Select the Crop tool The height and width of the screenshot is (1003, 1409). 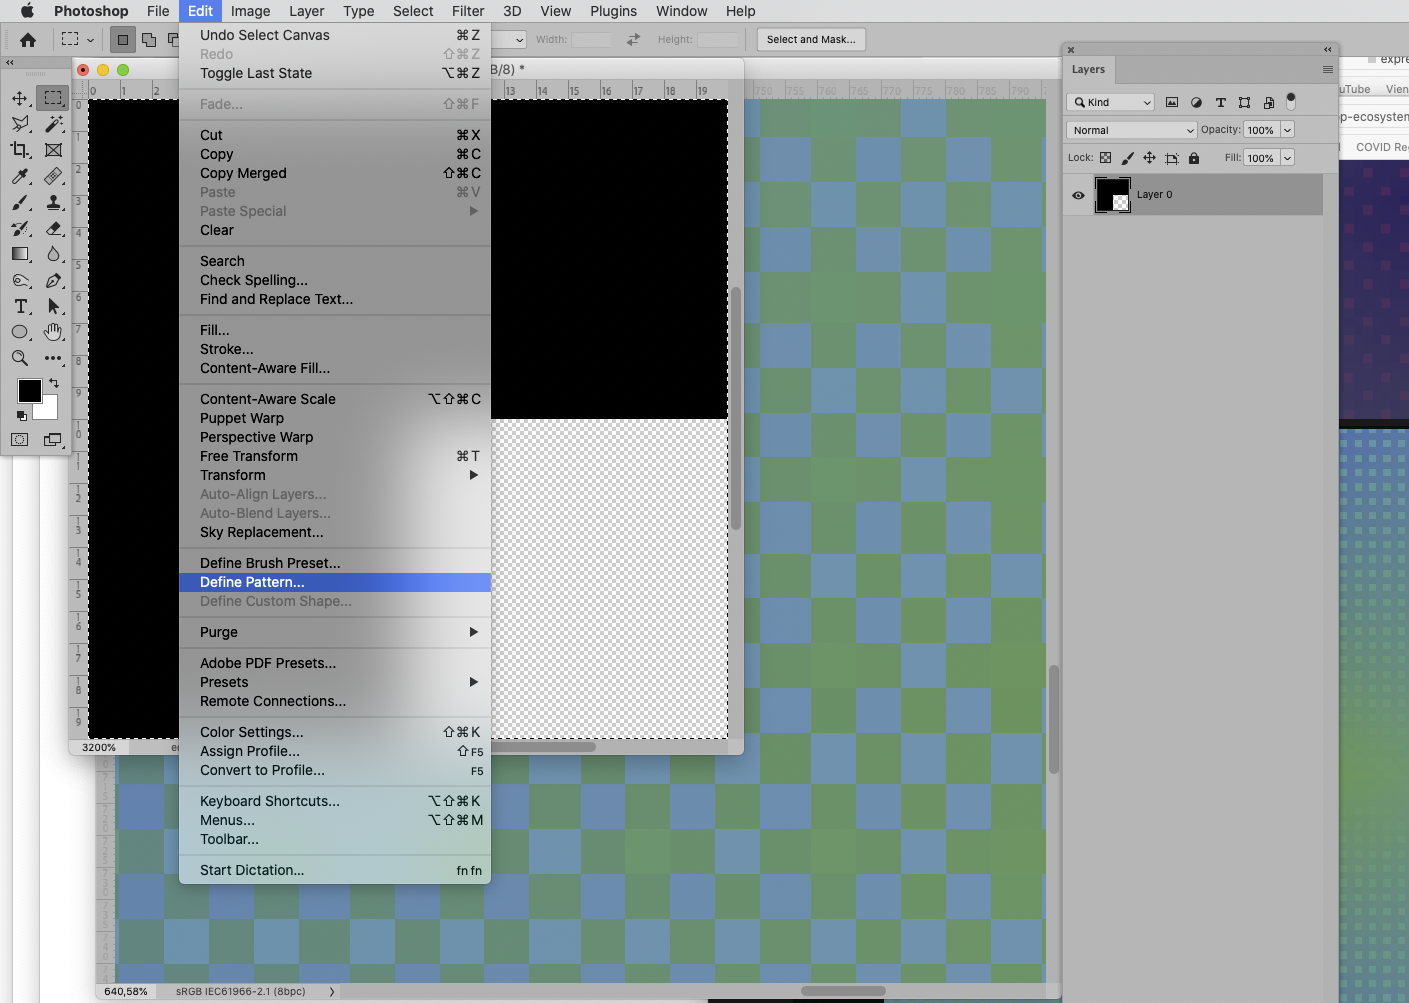[x=20, y=151]
